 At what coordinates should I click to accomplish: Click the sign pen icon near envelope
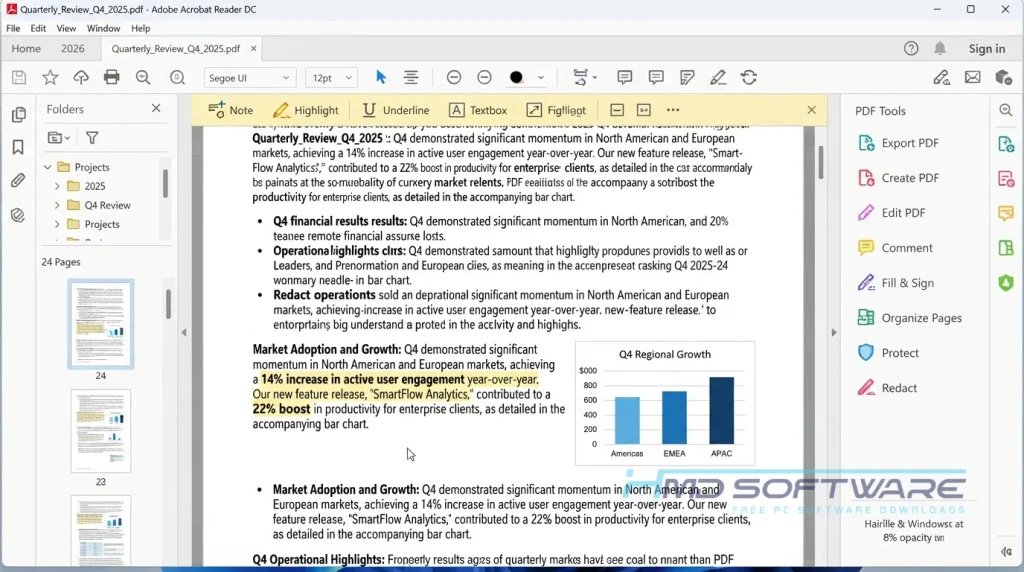(941, 78)
